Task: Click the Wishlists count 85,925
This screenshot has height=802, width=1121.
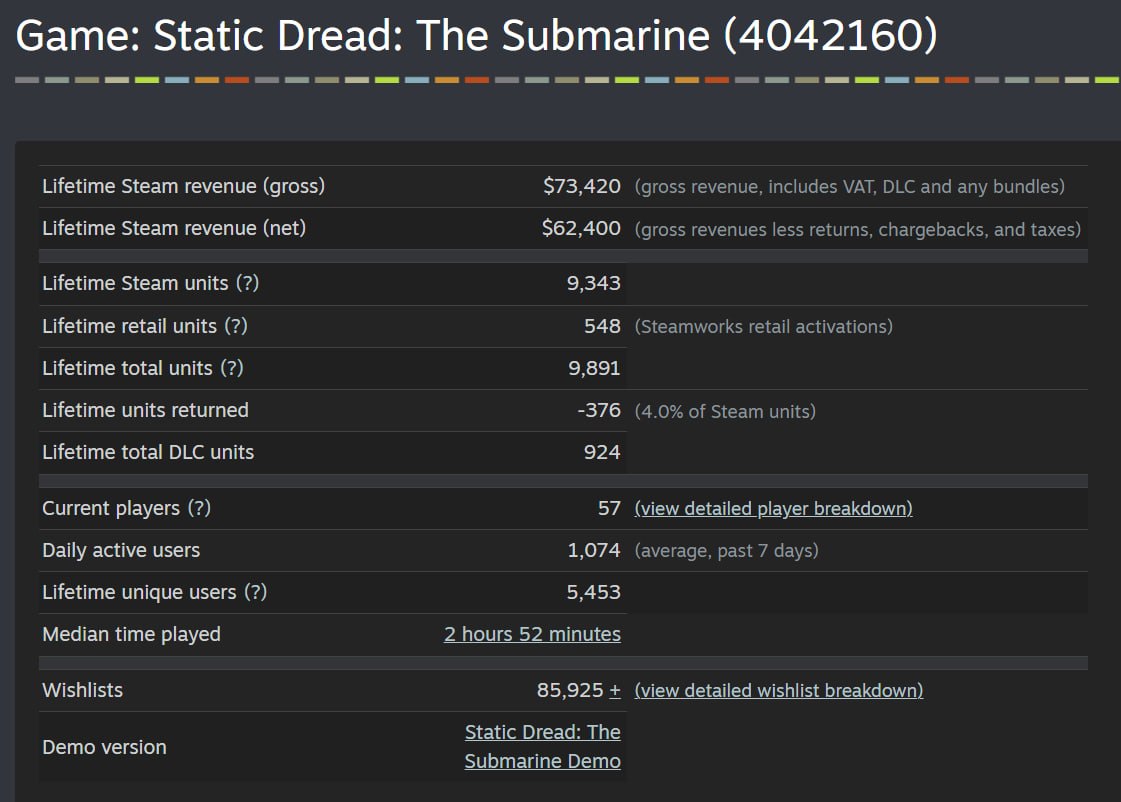Action: point(570,690)
